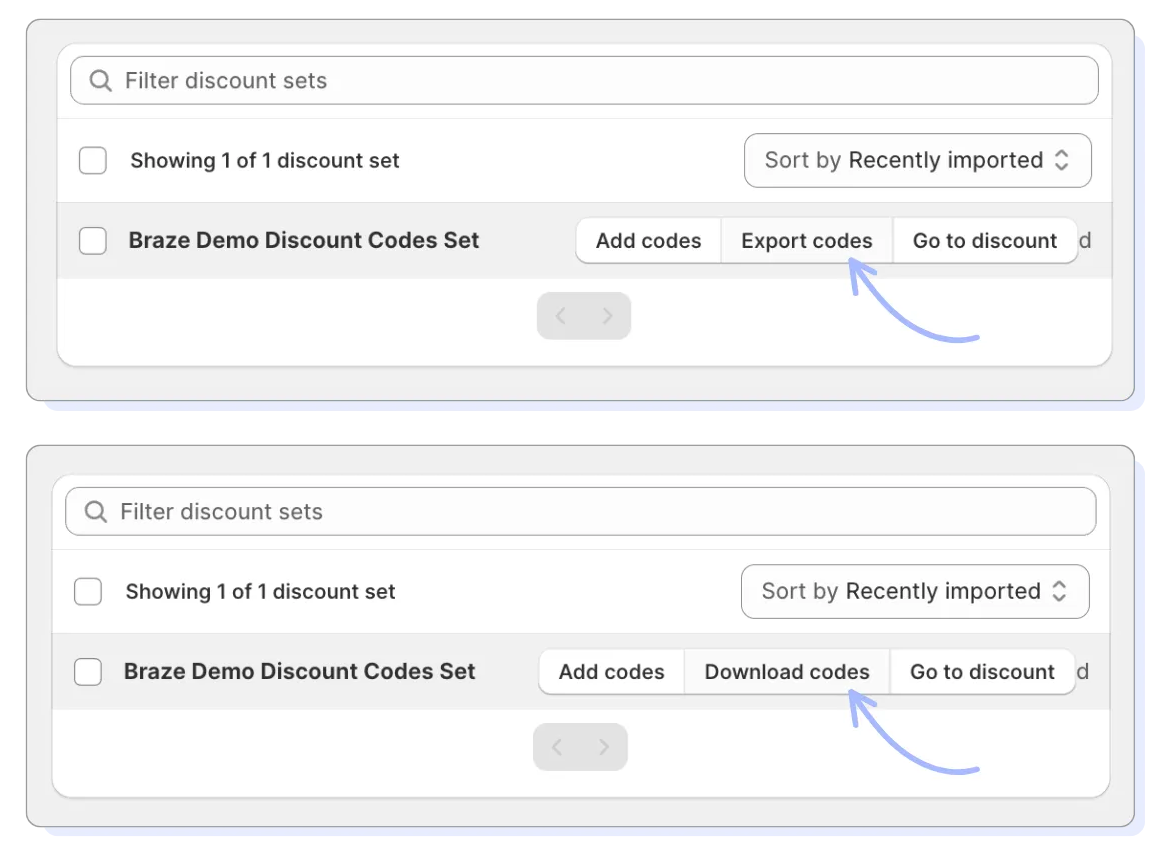Check Braze Demo Discount Codes Set row in upper panel

tap(93, 240)
